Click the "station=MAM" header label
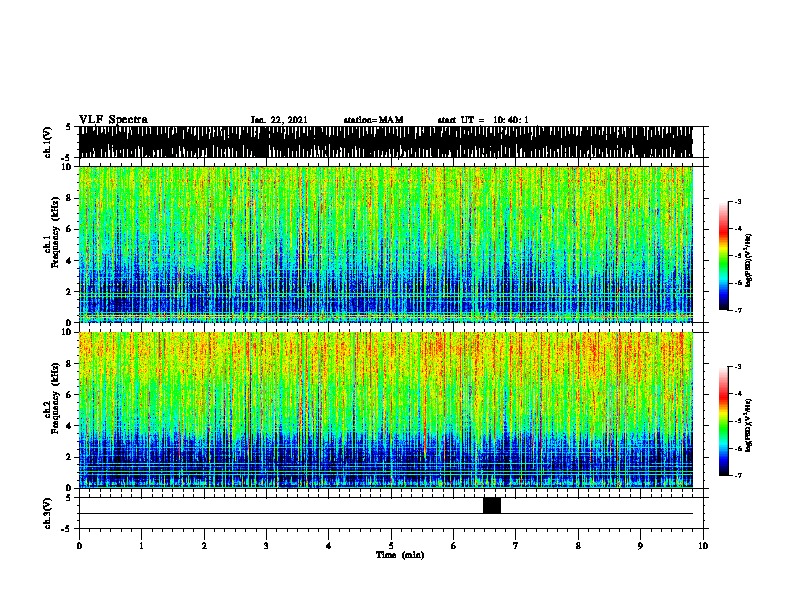This screenshot has height=612, width=792. [373, 120]
